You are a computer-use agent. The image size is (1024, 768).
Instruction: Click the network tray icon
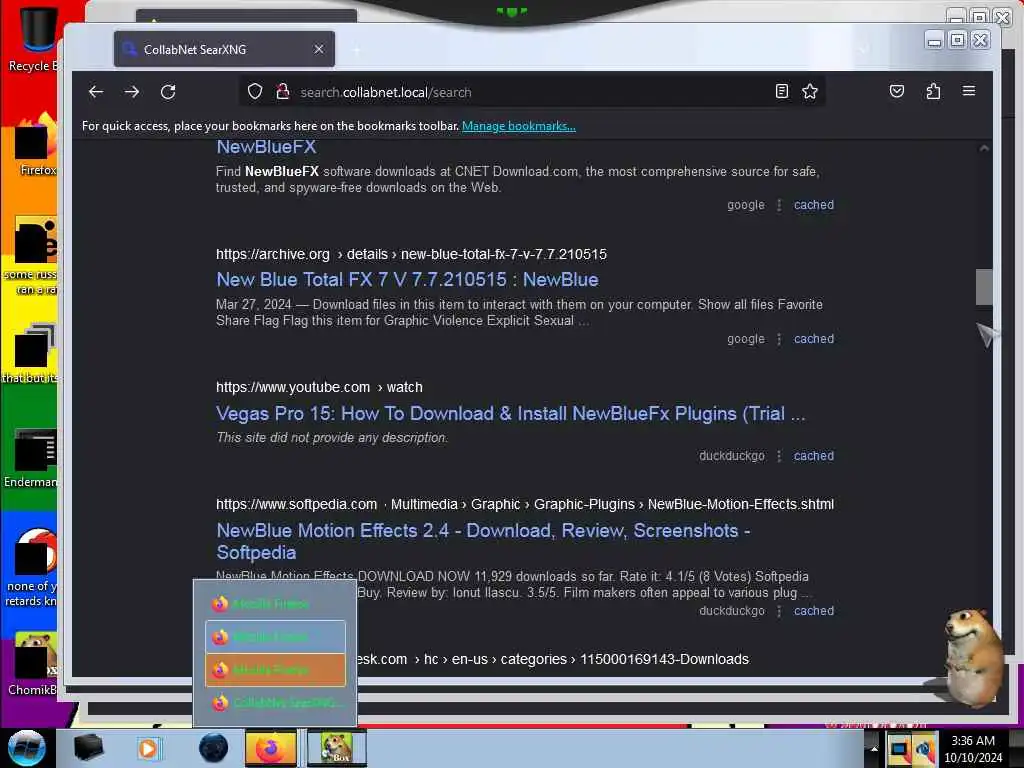[925, 749]
